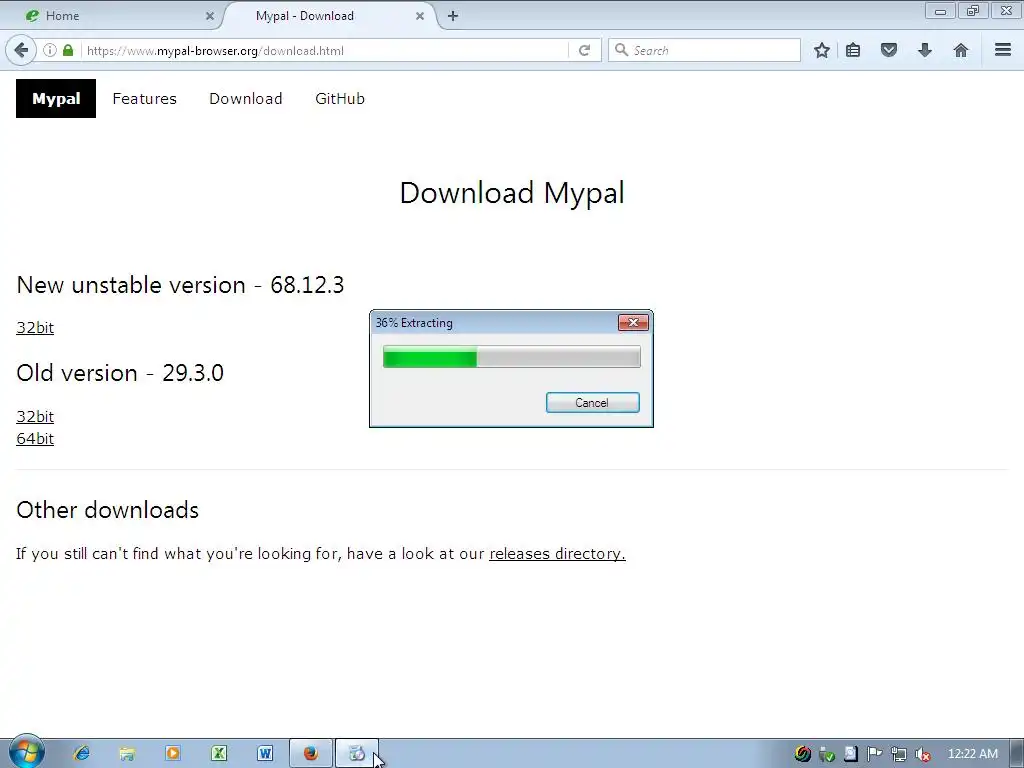Launch Word from the taskbar

(x=264, y=754)
